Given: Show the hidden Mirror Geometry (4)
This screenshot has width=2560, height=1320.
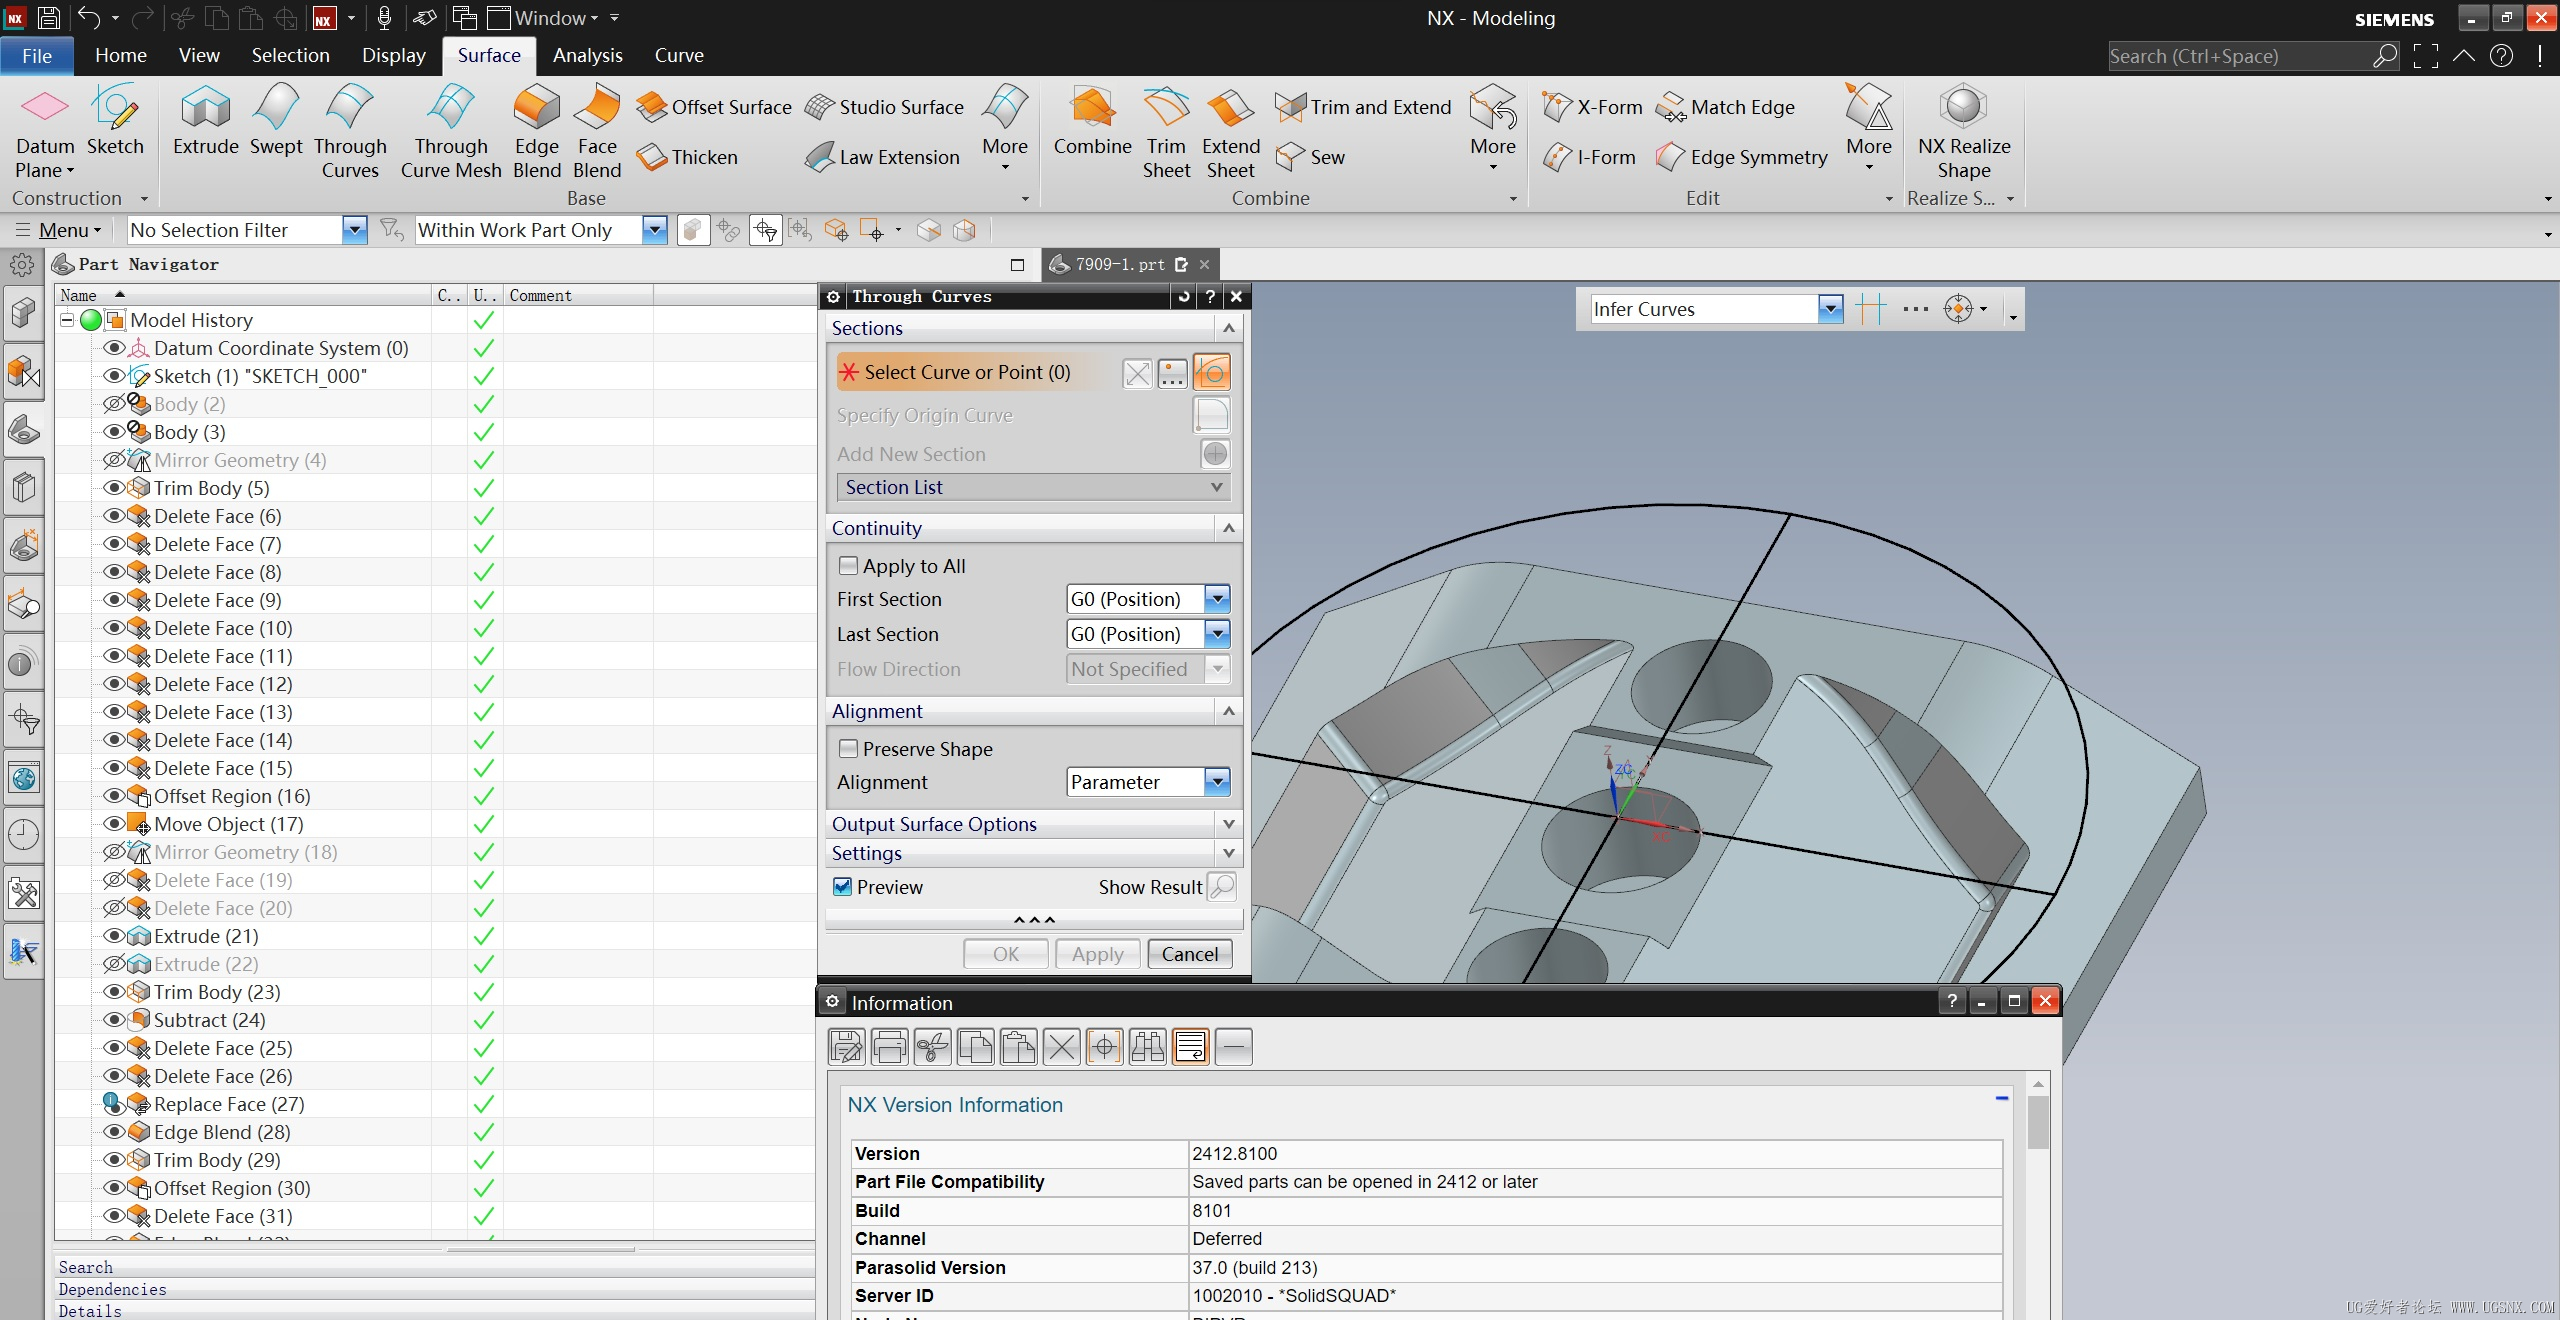Looking at the screenshot, I should [x=114, y=460].
